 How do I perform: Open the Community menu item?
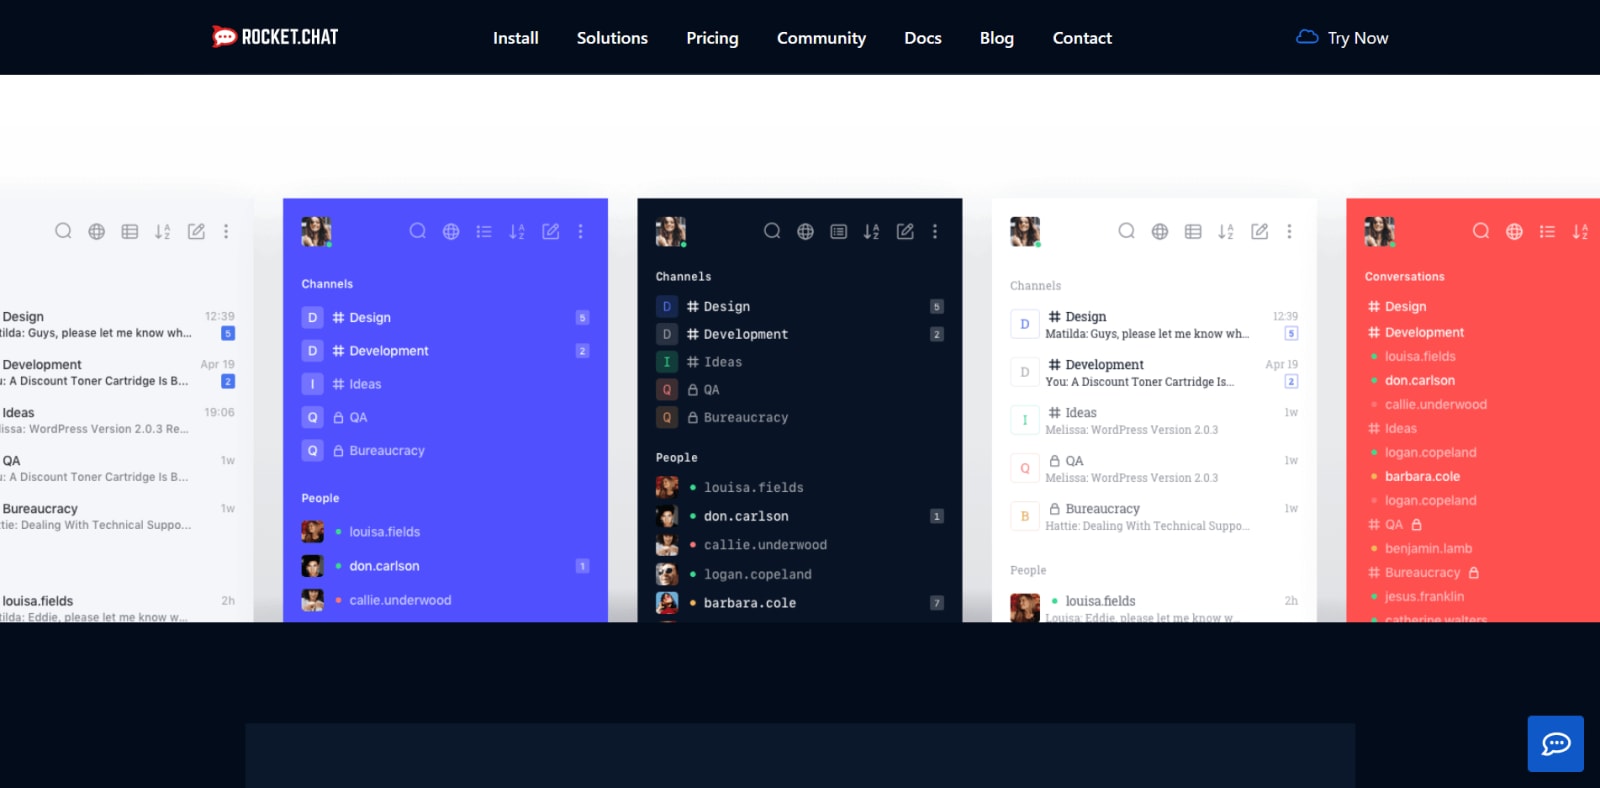[821, 38]
